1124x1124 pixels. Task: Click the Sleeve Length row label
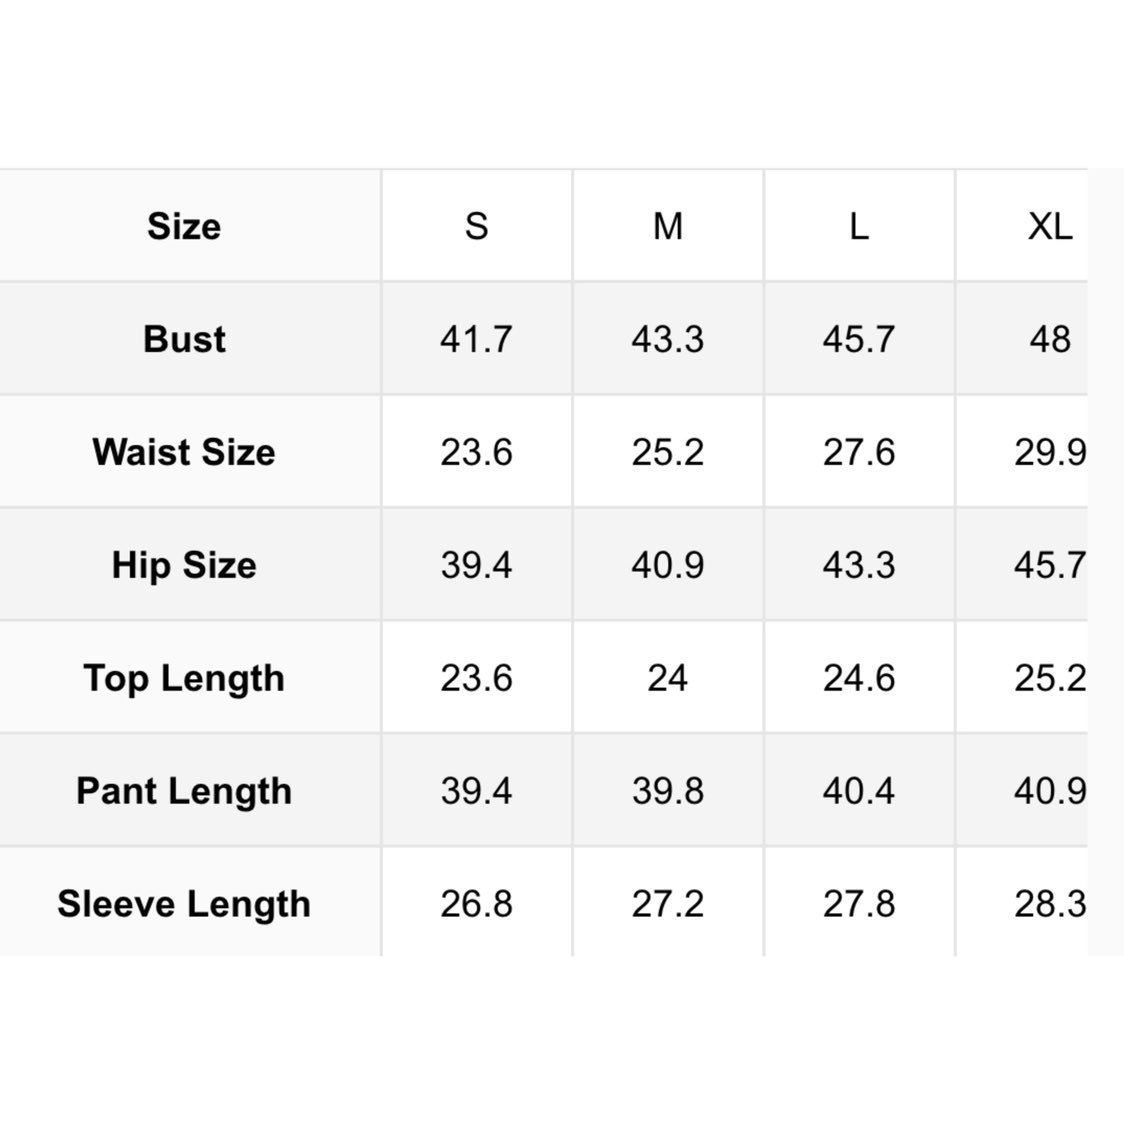click(184, 903)
